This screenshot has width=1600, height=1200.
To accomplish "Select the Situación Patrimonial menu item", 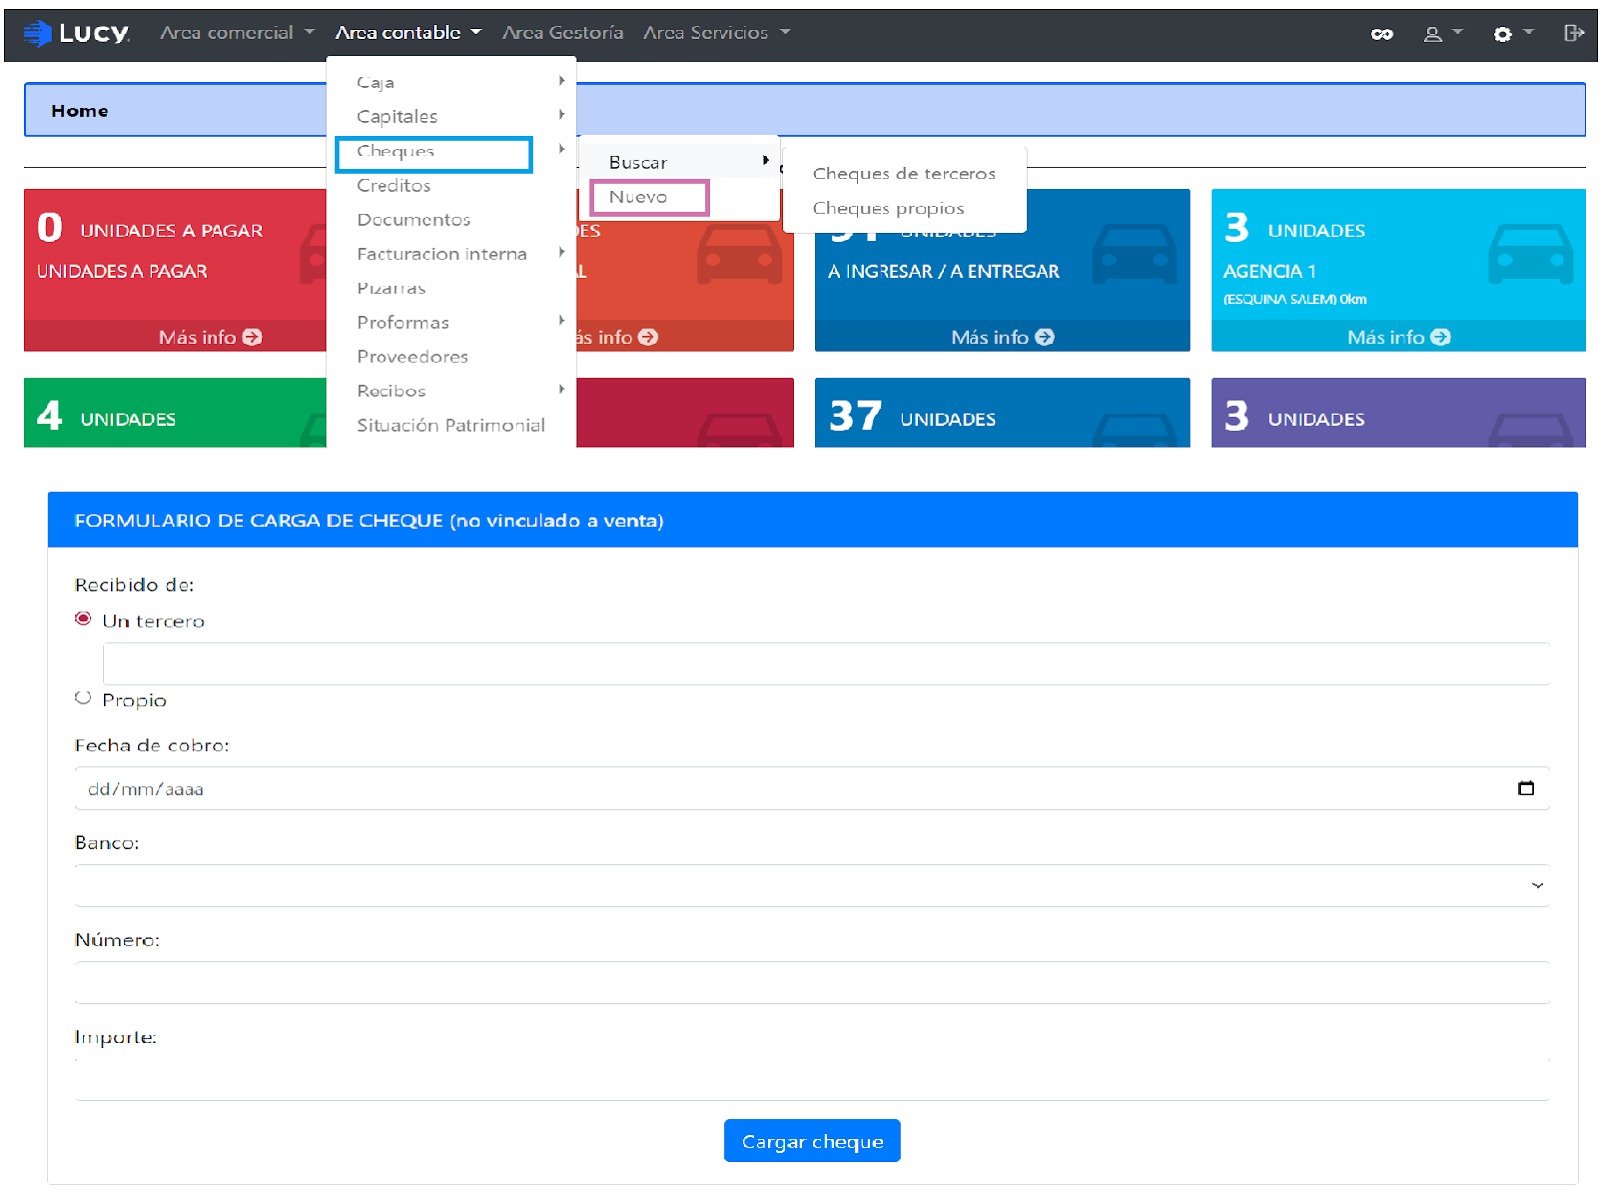I will click(451, 425).
